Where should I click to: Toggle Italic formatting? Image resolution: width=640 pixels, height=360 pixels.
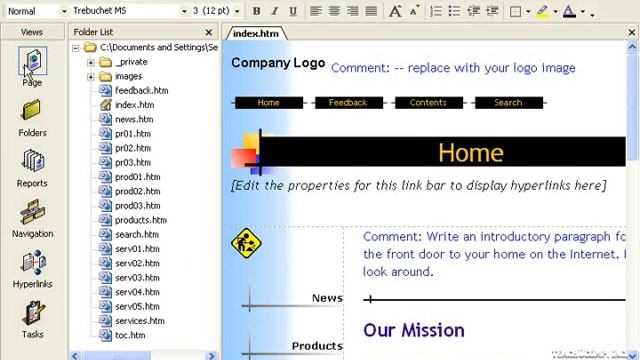(275, 11)
